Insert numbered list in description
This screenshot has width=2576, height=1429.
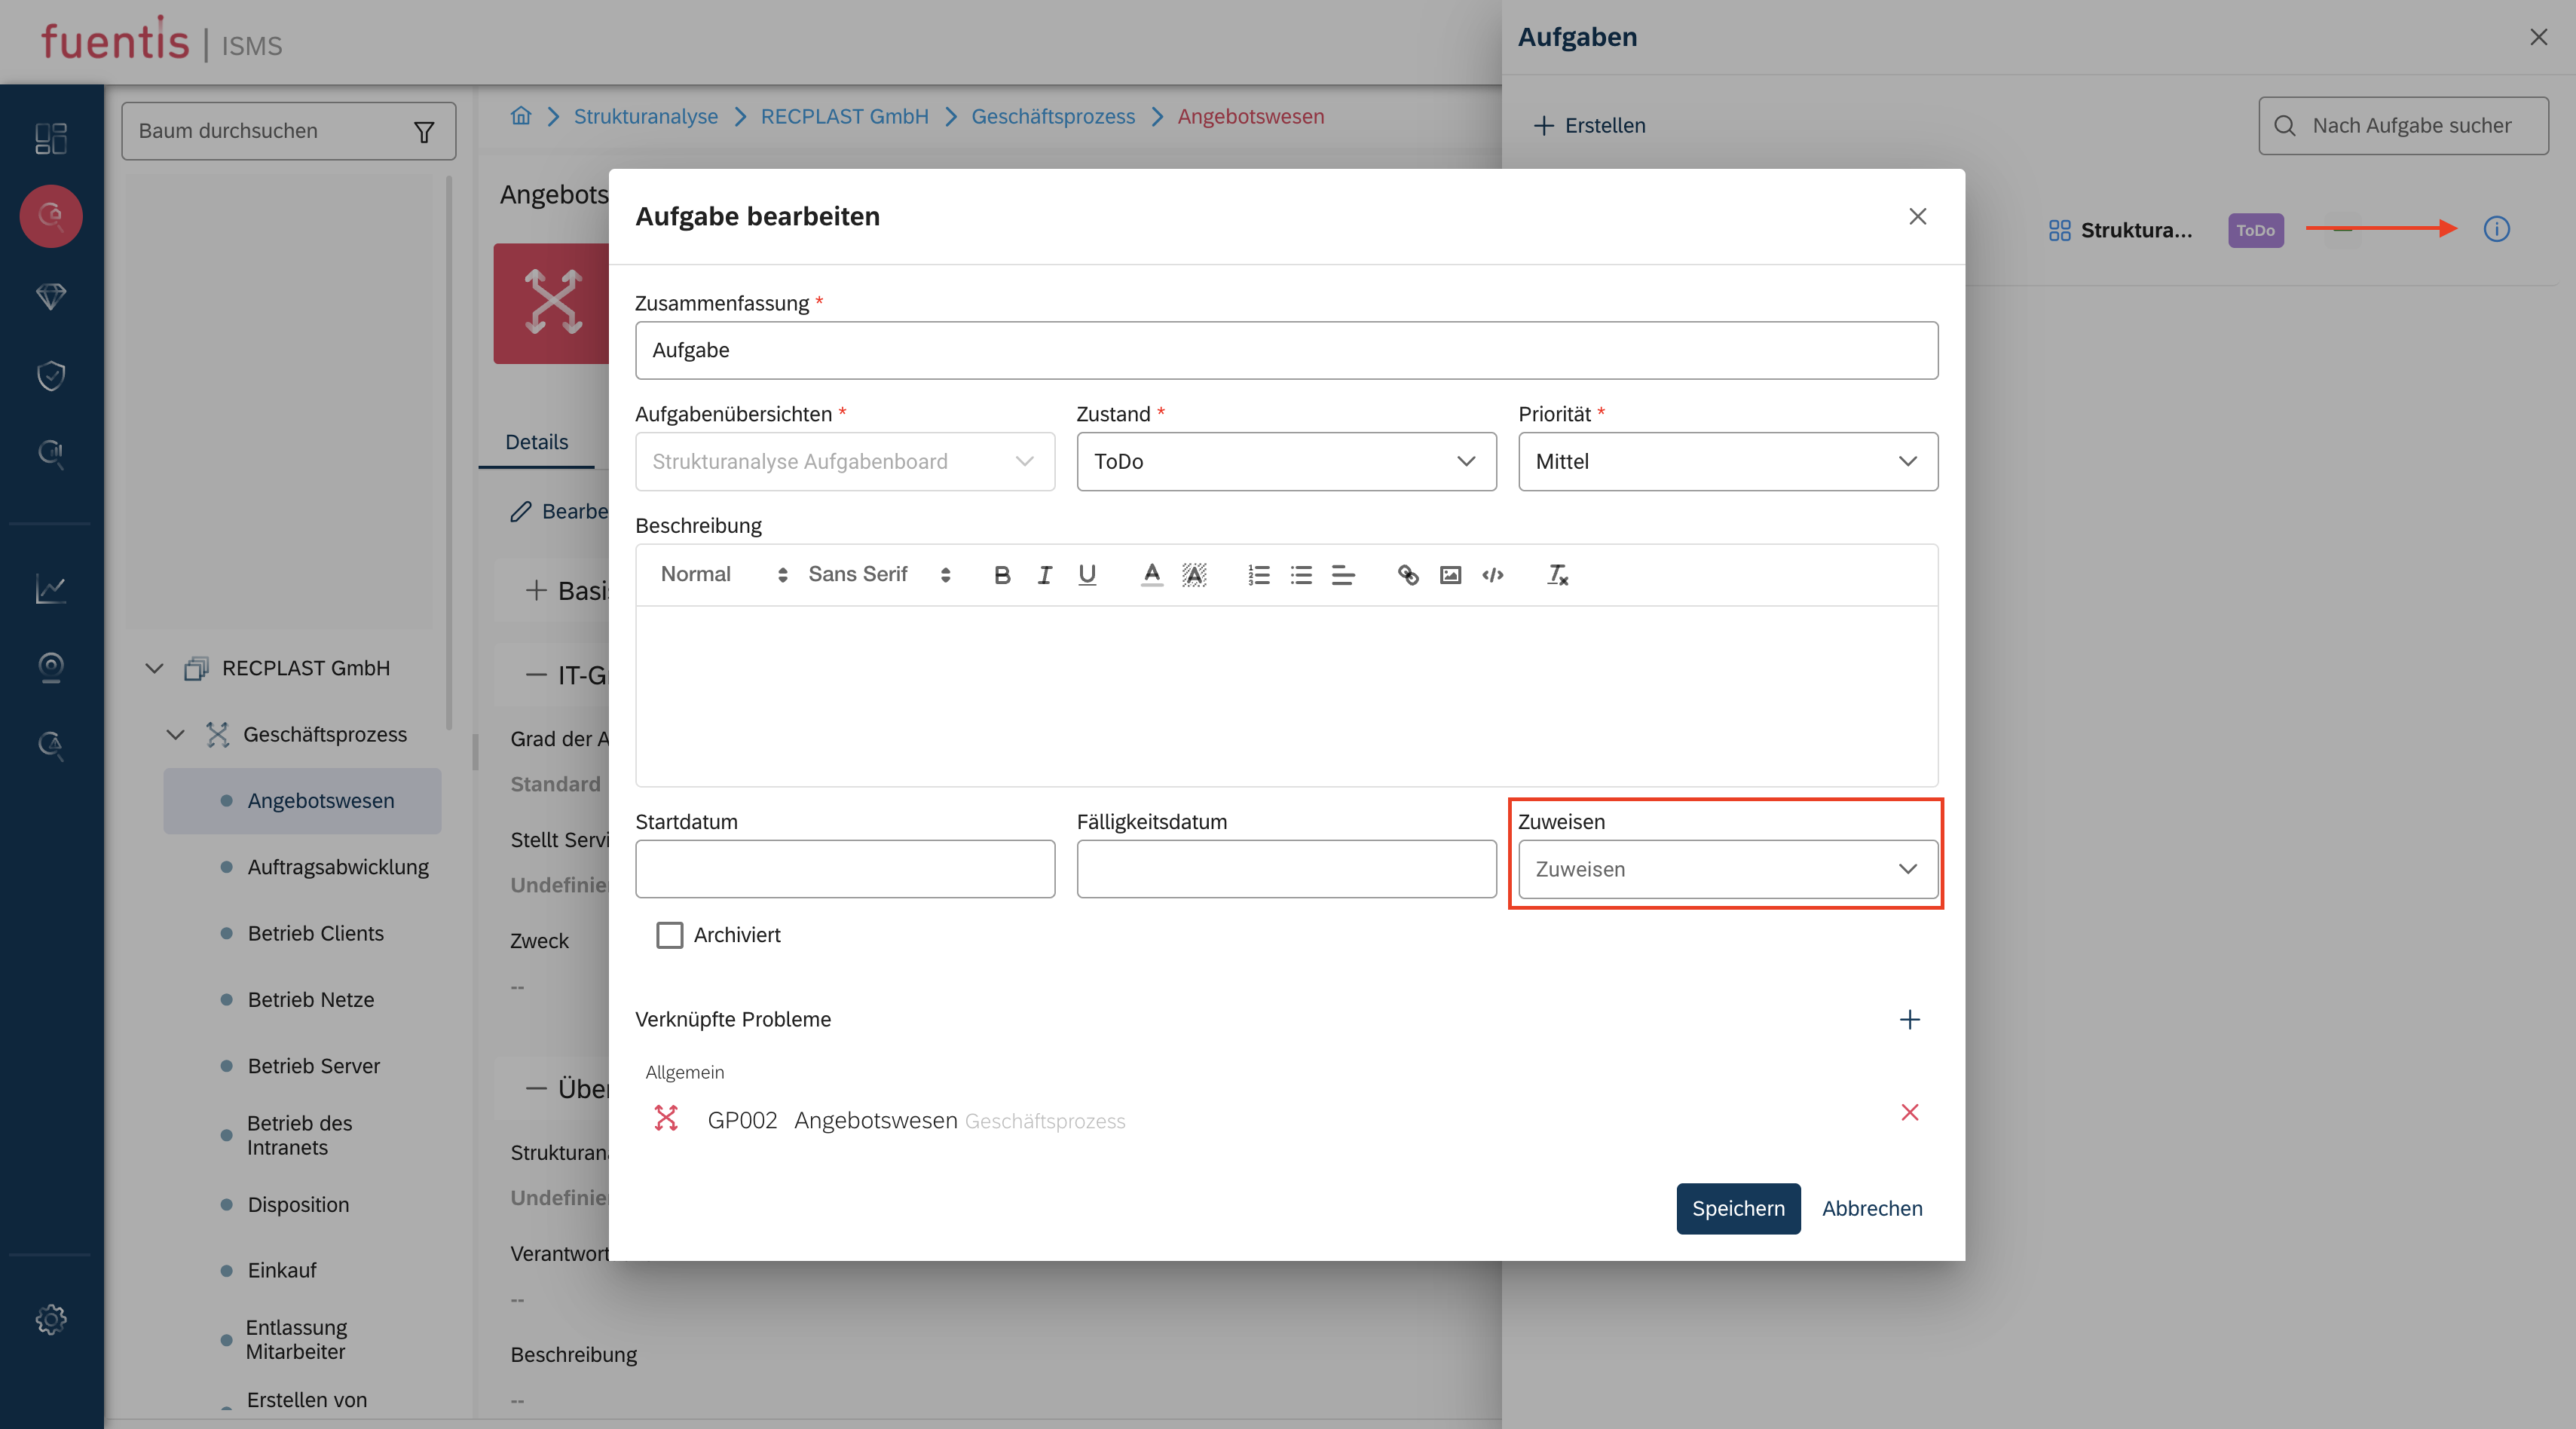(1258, 575)
